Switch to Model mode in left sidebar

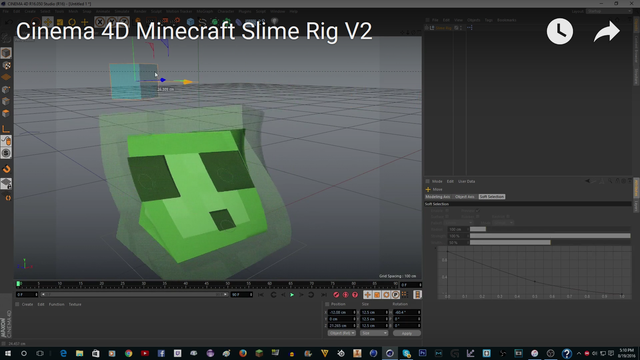[6, 53]
